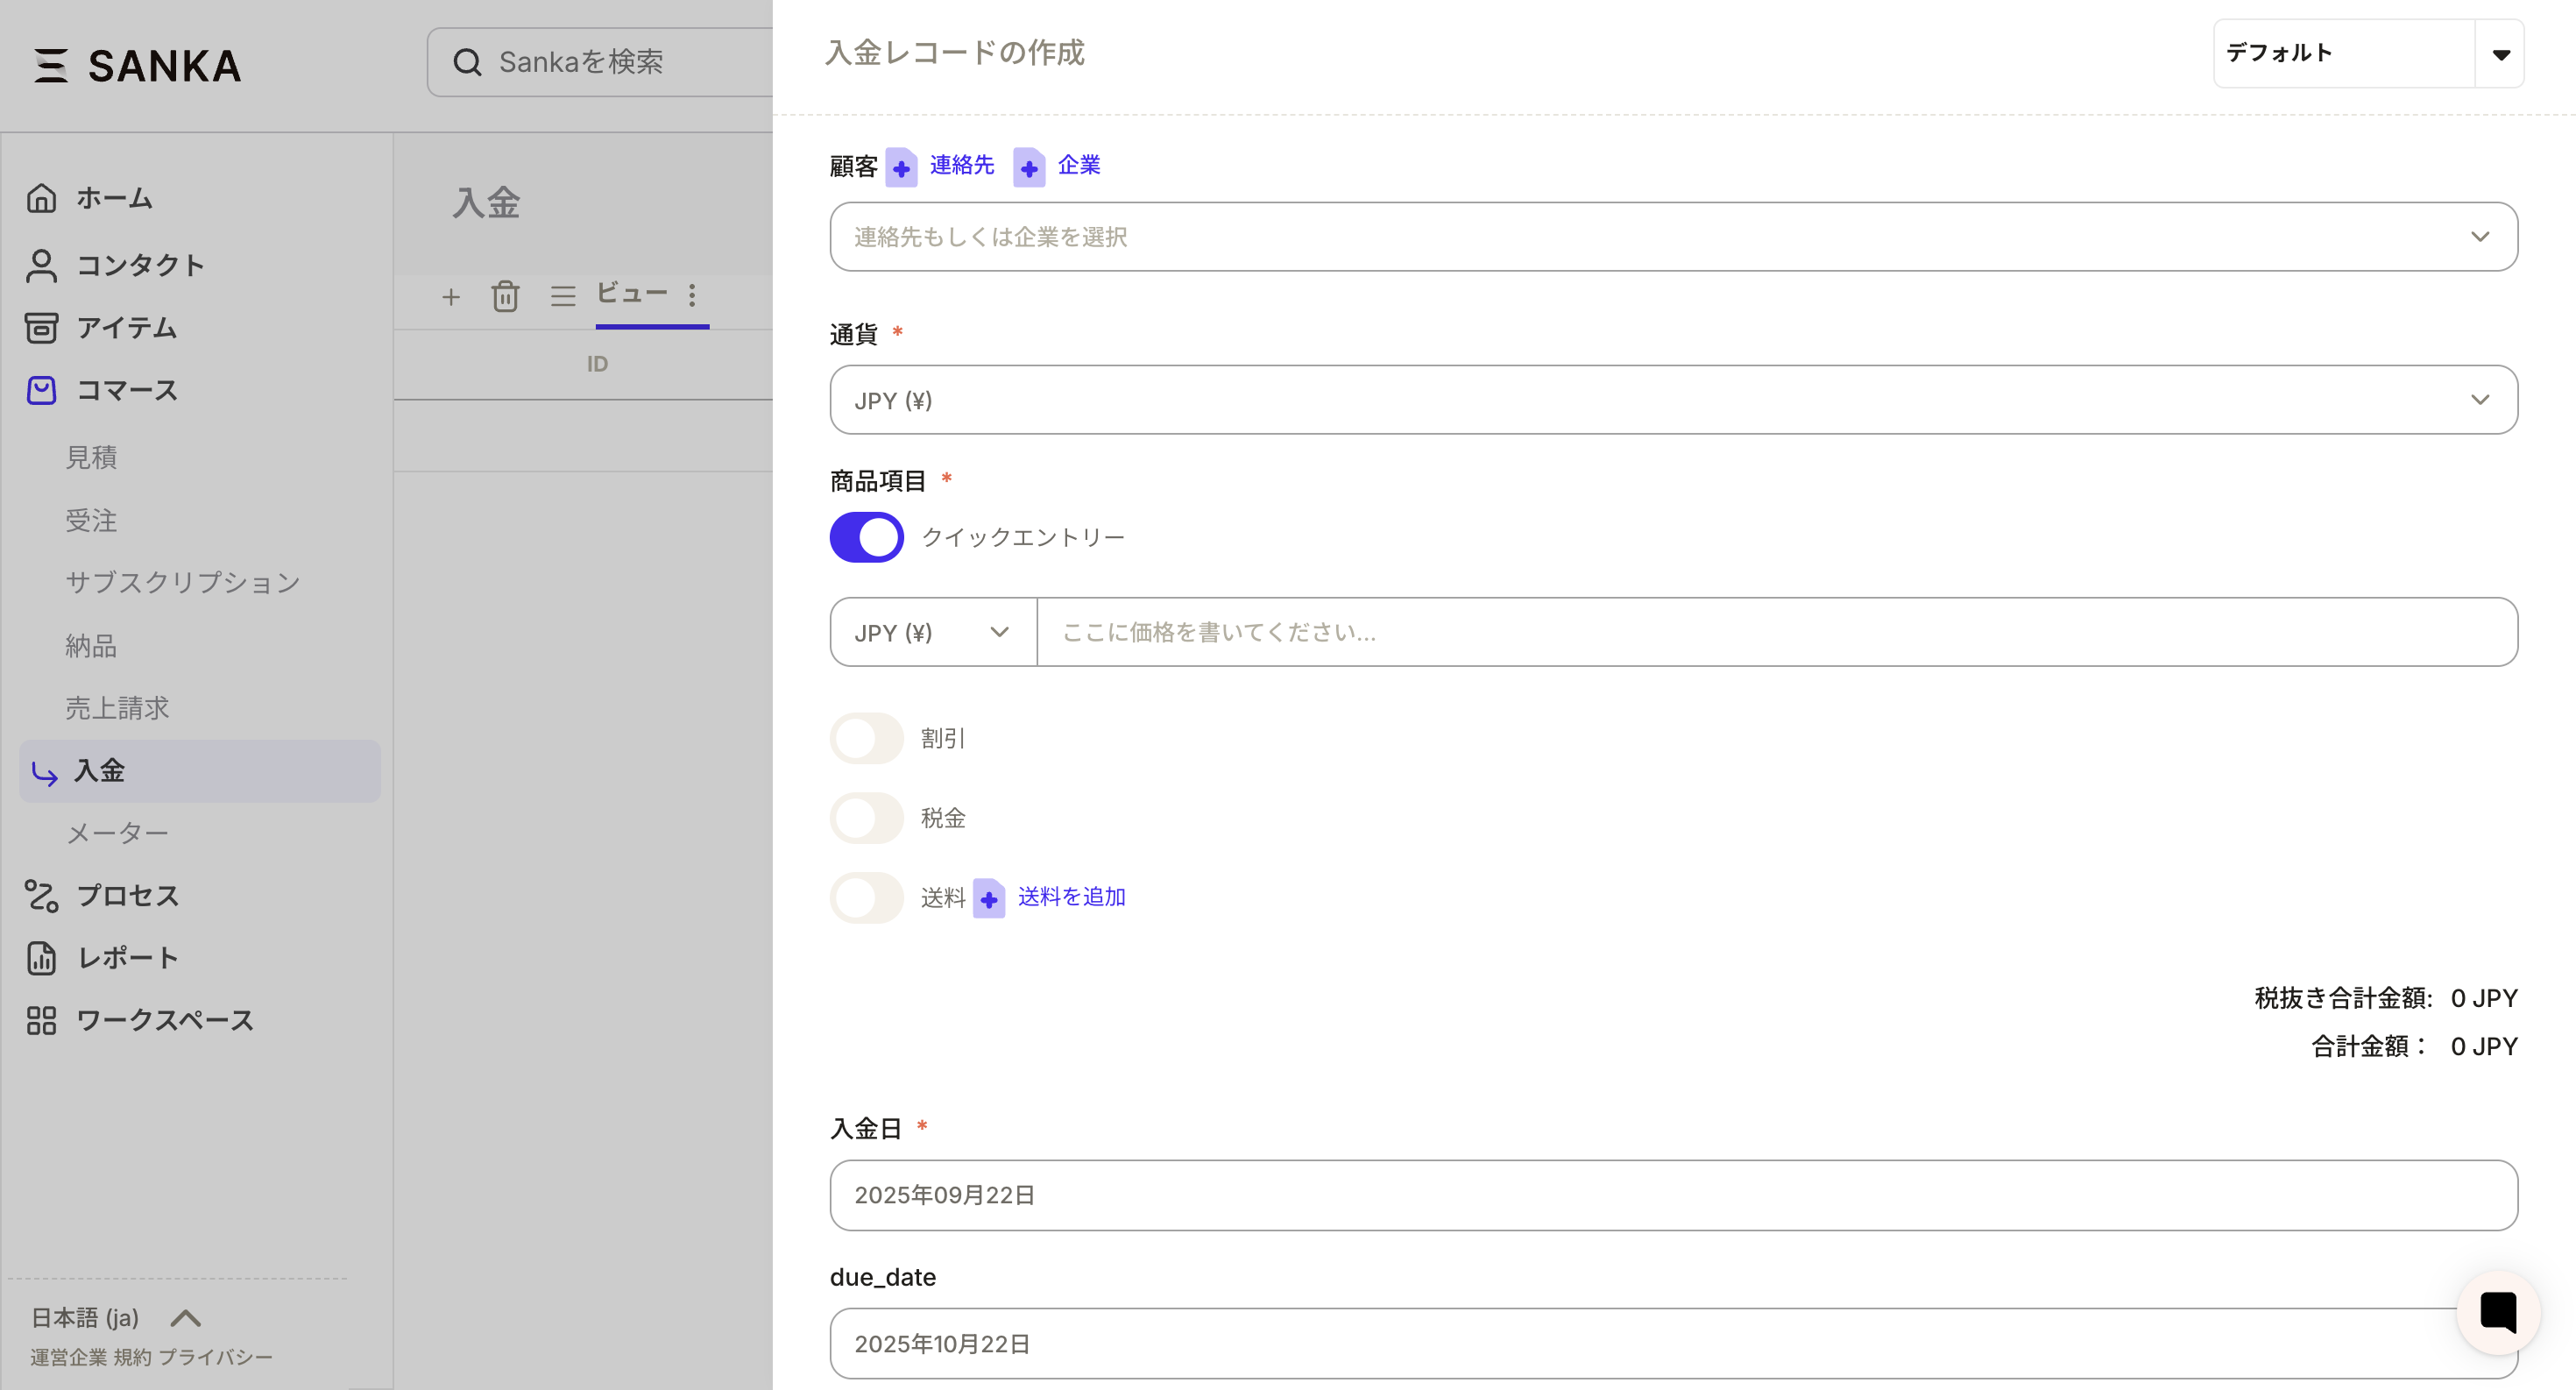Open the chat widget bubble icon
The width and height of the screenshot is (2576, 1390).
tap(2497, 1311)
